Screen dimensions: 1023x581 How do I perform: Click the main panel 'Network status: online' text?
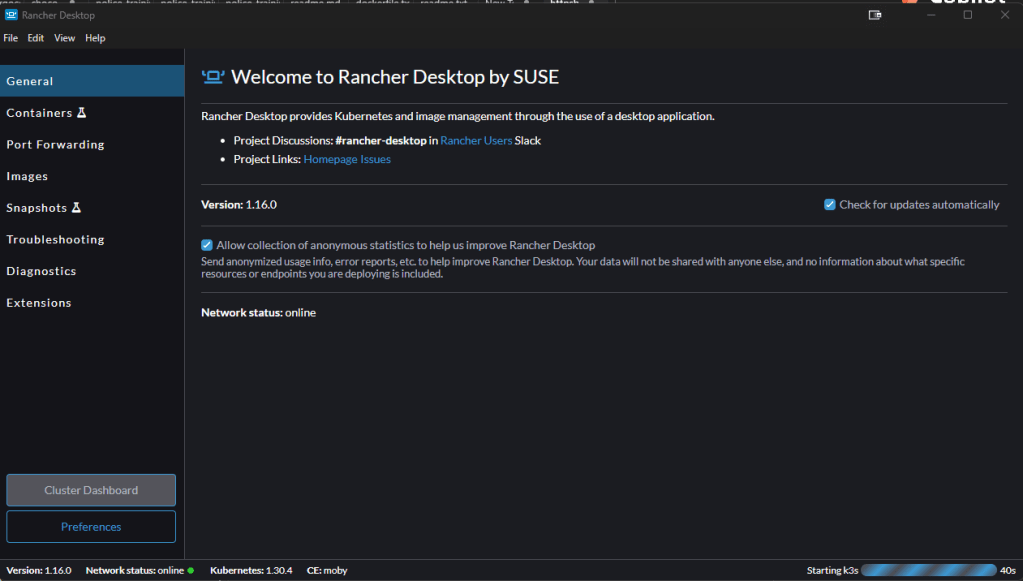coord(258,312)
